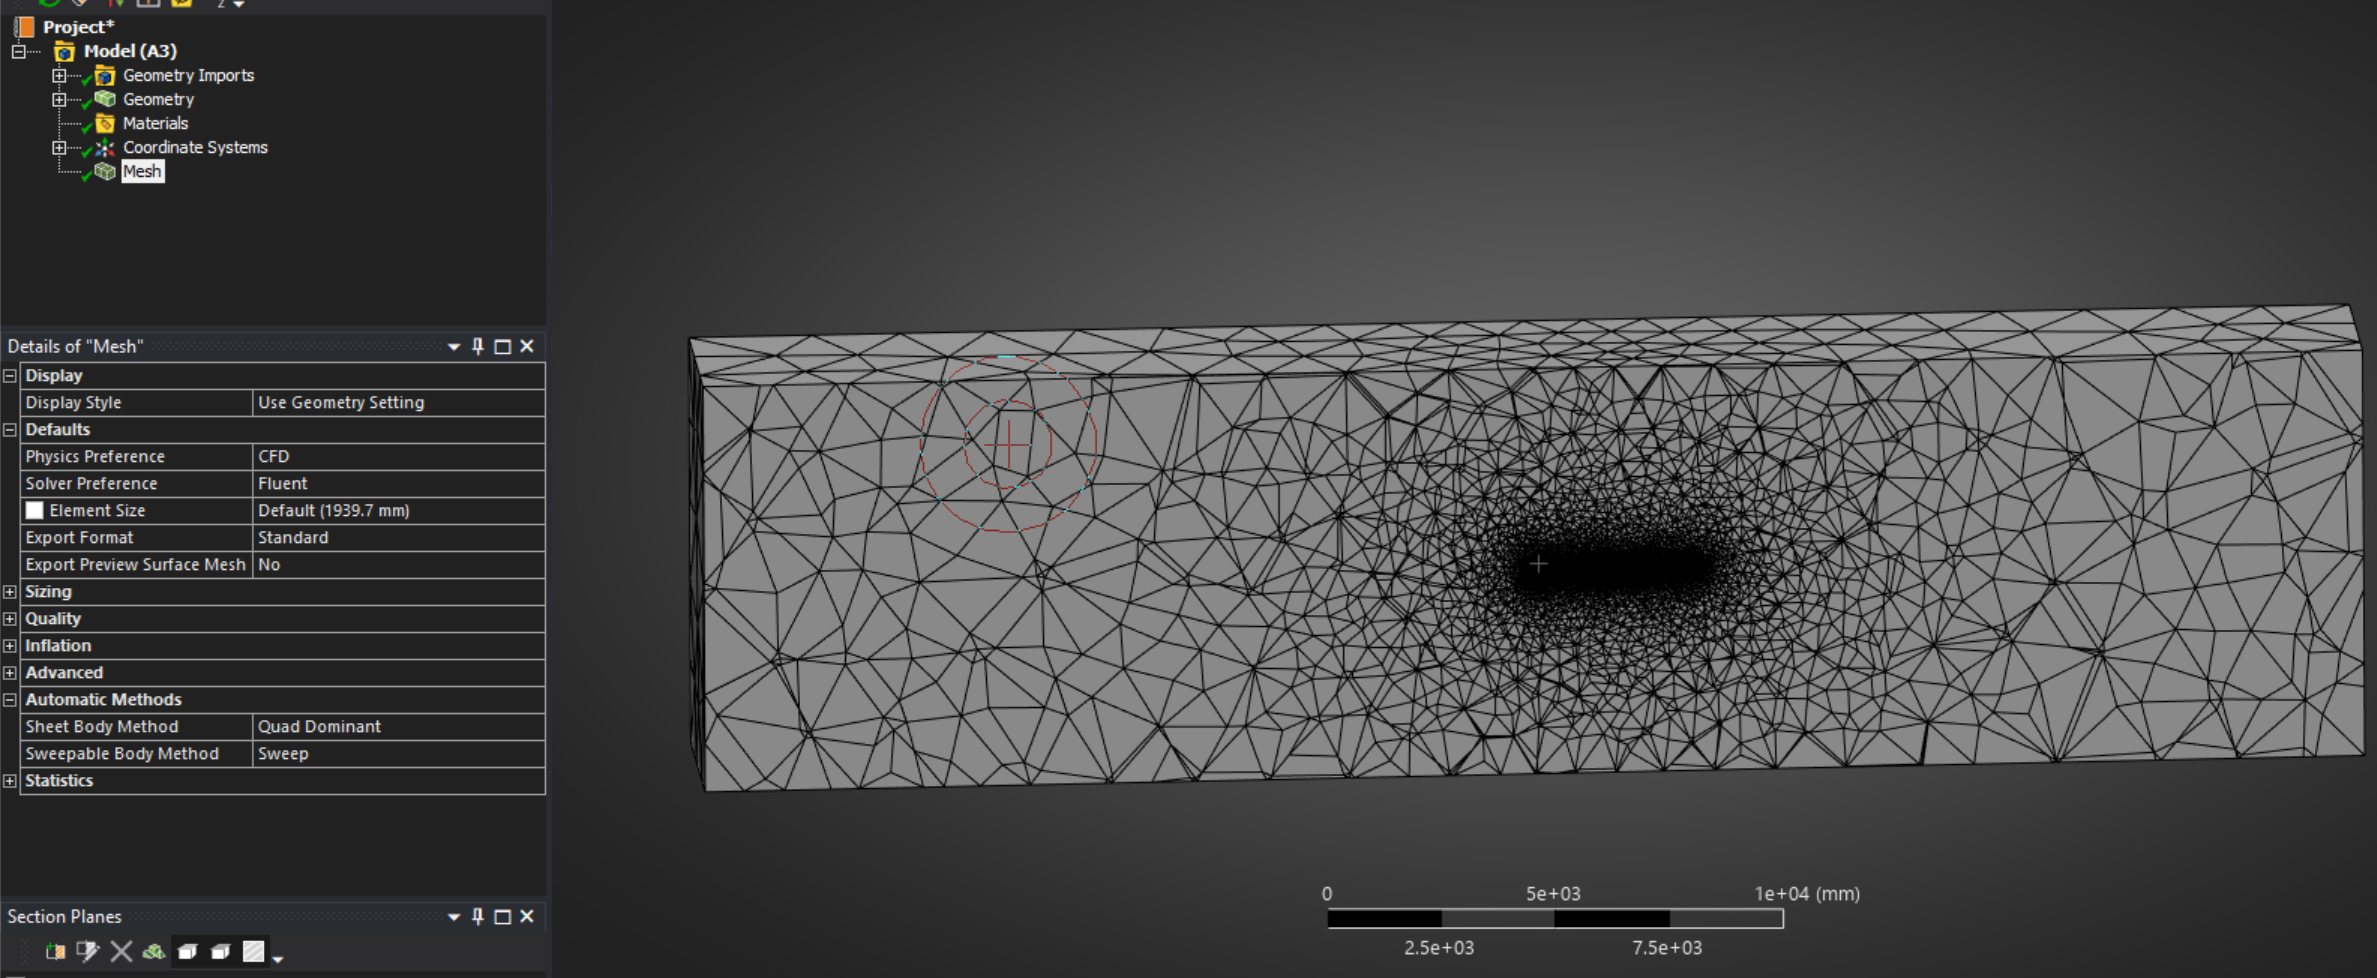The image size is (2377, 978).
Task: Click the Materials folder icon in tree
Action: (x=105, y=124)
